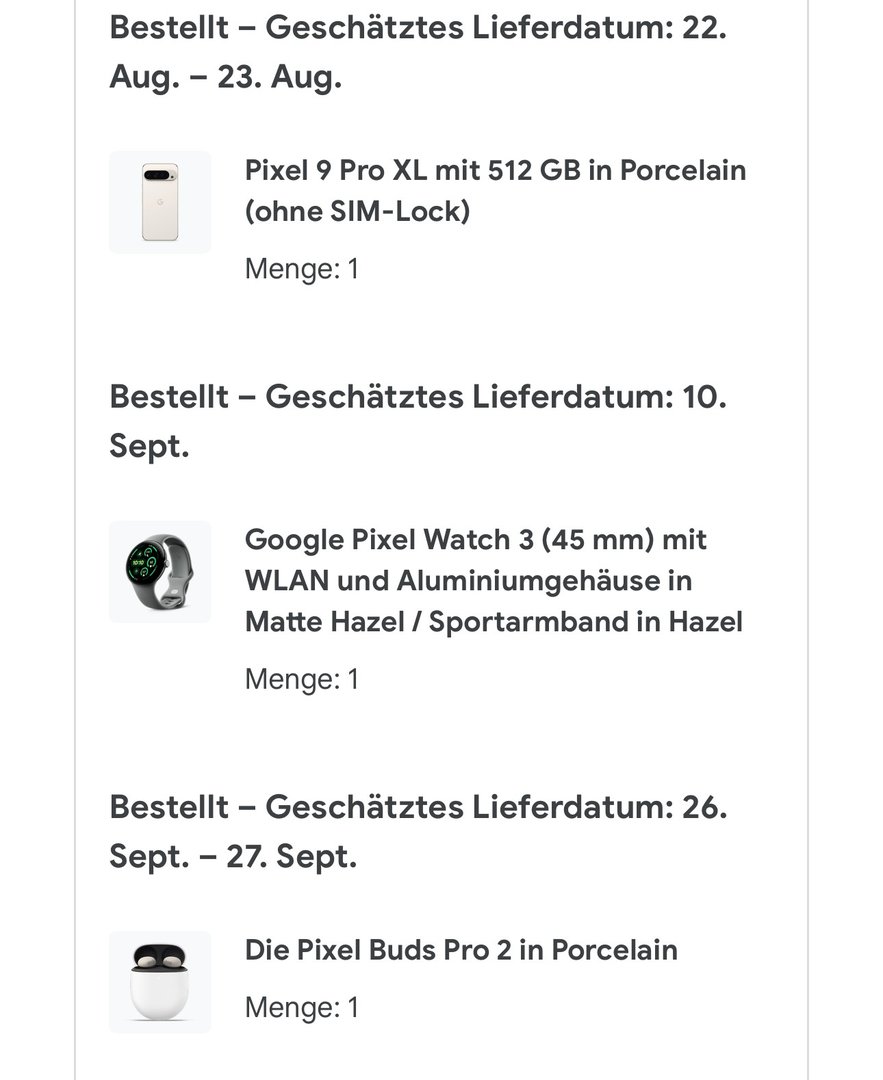Click the "Aug. – 23. Aug." date line
Viewport: 883px width, 1080px height.
pyautogui.click(x=225, y=78)
